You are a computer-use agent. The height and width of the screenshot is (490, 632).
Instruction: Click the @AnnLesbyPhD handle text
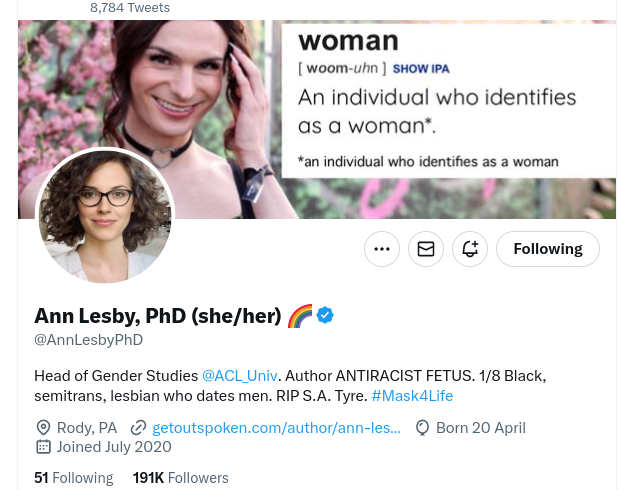pos(89,340)
